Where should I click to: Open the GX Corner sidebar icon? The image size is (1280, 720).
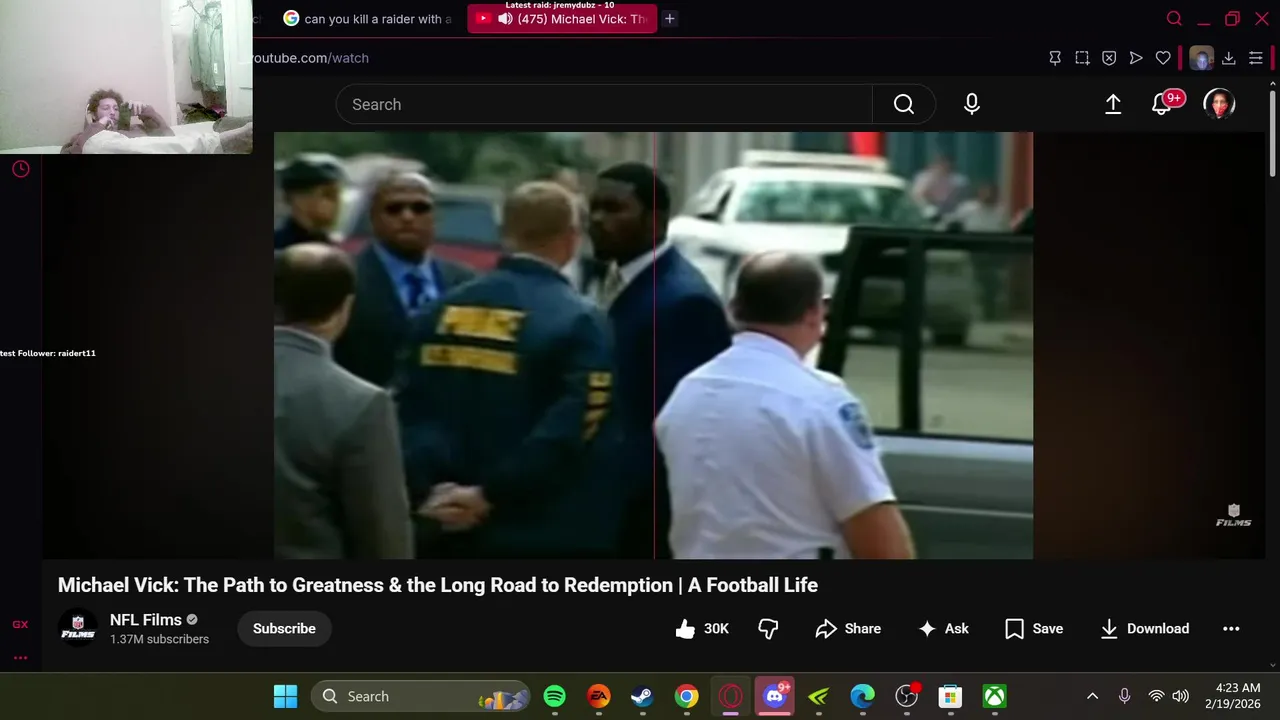pos(20,625)
